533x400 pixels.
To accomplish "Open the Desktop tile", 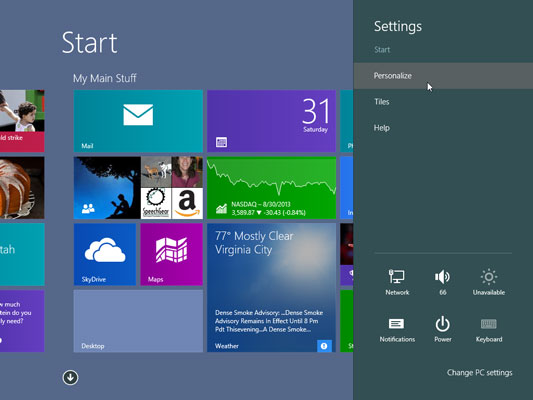I will point(138,321).
